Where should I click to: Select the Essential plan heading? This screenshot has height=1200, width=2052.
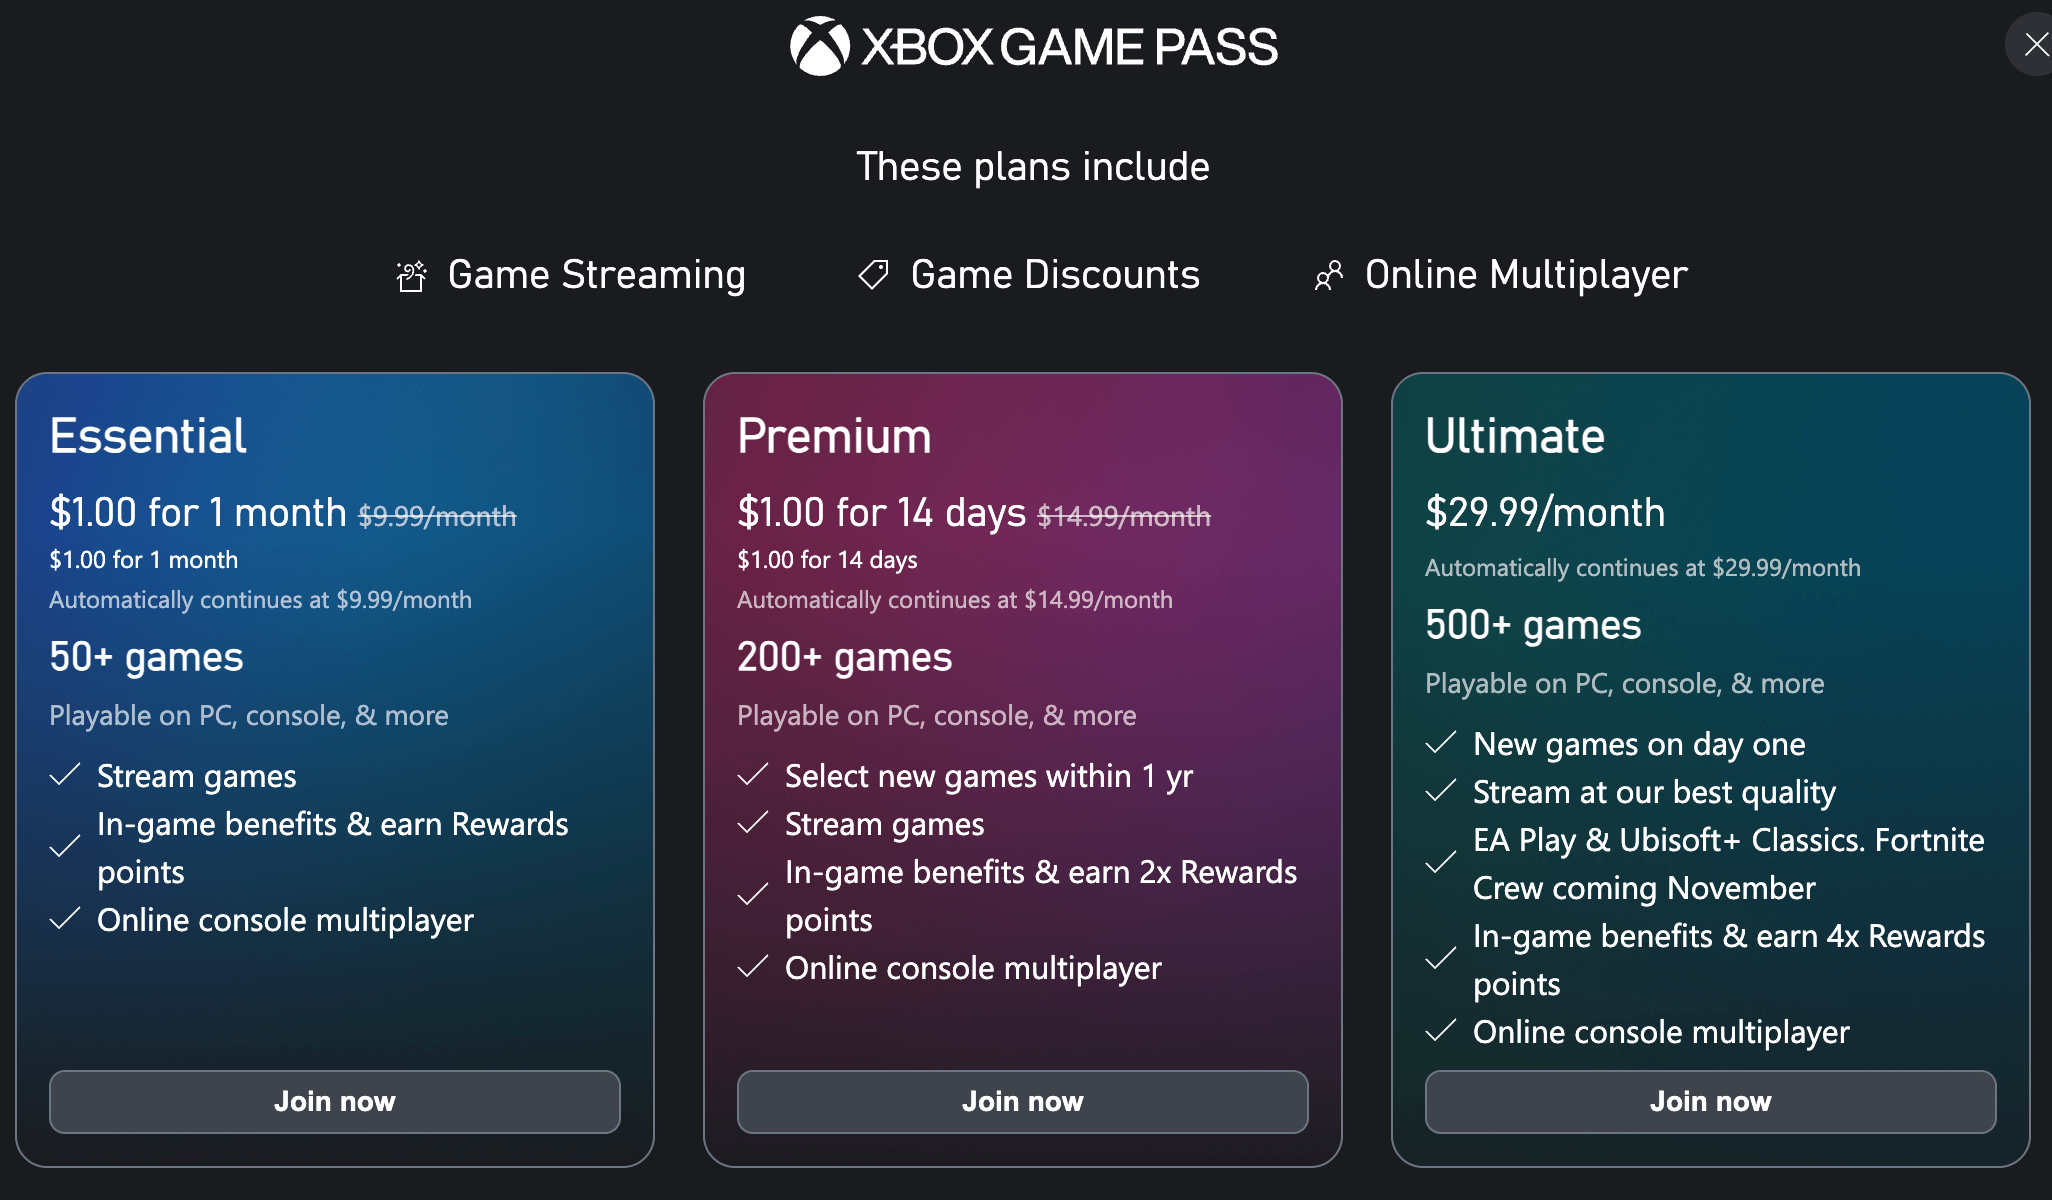coord(148,436)
